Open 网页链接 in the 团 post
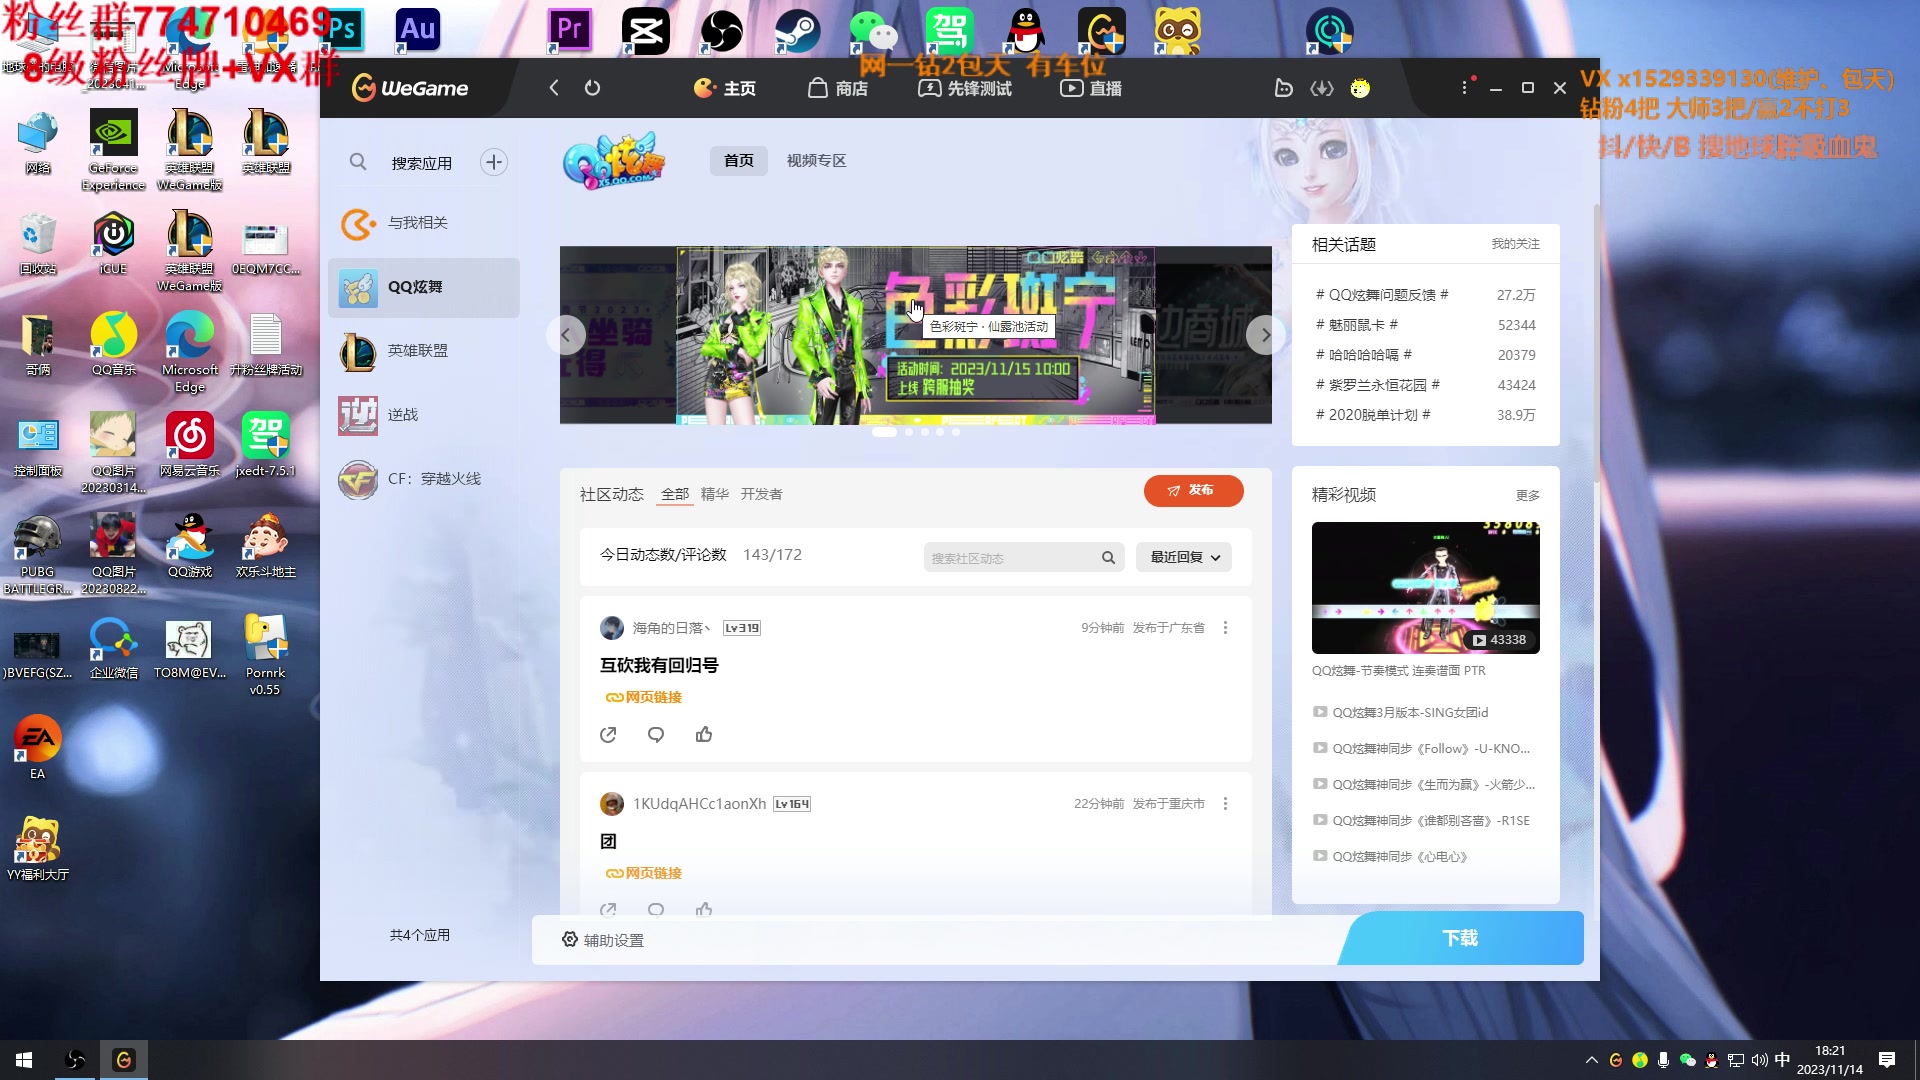1920x1080 pixels. coord(644,873)
